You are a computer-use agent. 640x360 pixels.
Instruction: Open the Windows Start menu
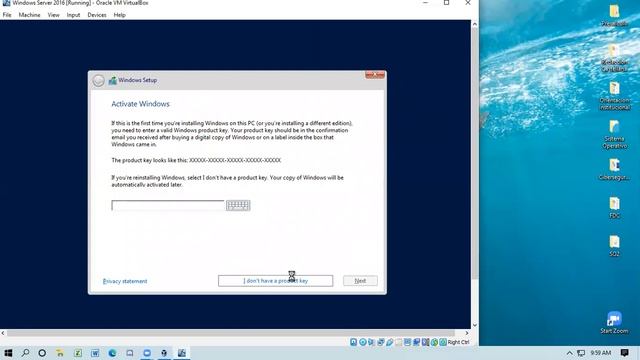[8, 353]
